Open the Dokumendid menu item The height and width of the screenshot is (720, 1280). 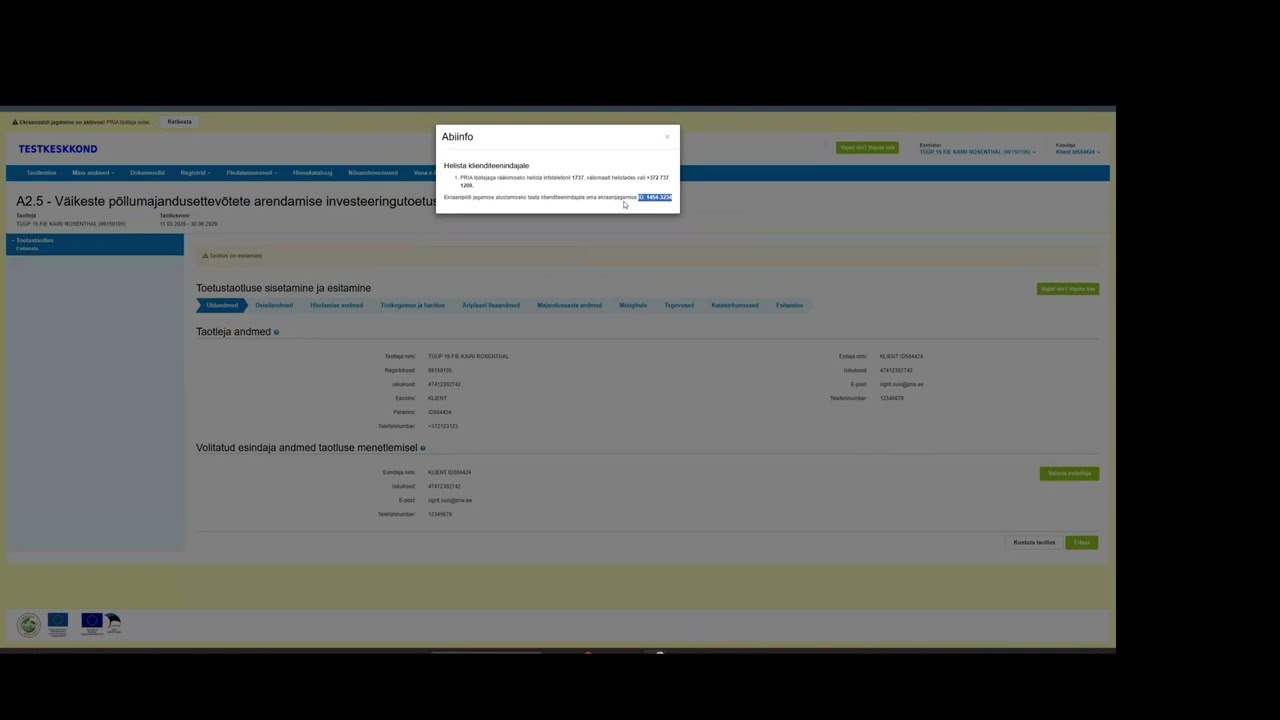coord(147,173)
